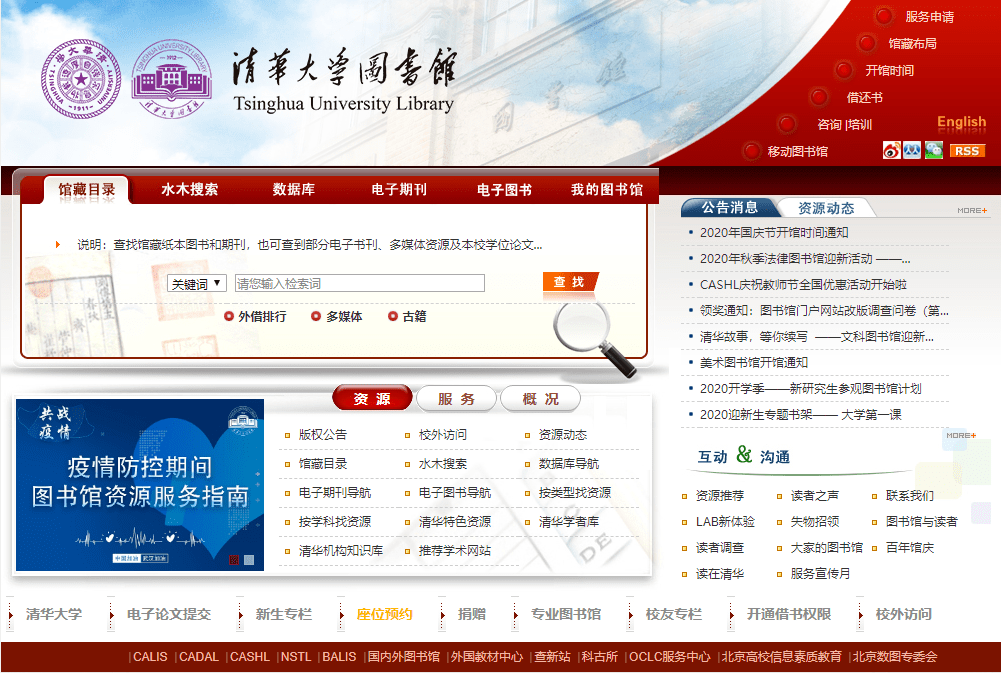The image size is (1001, 673).
Task: Open the 资源推荐 interaction link
Action: click(x=720, y=495)
